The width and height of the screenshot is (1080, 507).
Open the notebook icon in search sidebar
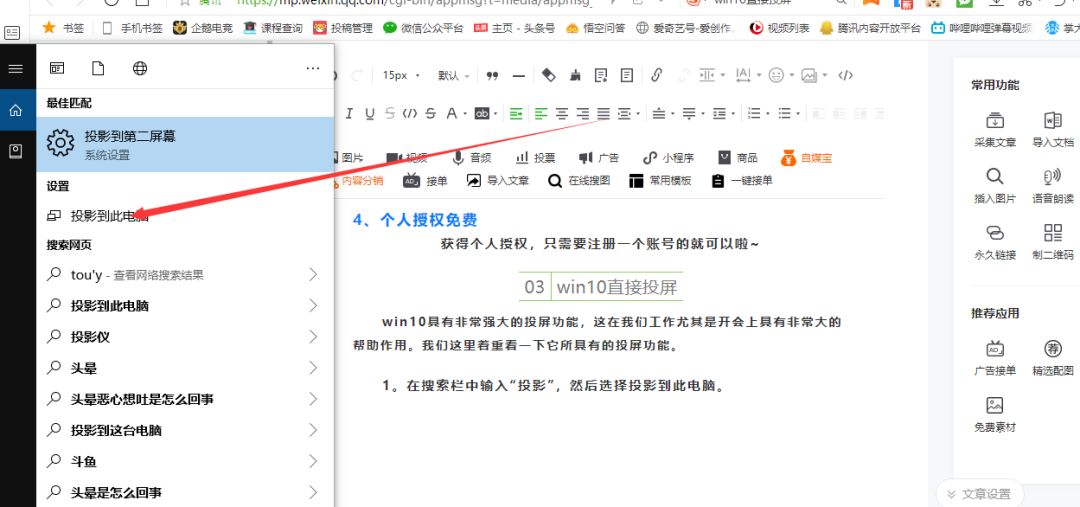(15, 152)
